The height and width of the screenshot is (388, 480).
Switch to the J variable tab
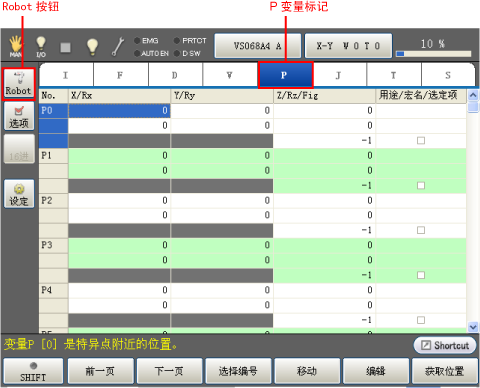[x=339, y=75]
